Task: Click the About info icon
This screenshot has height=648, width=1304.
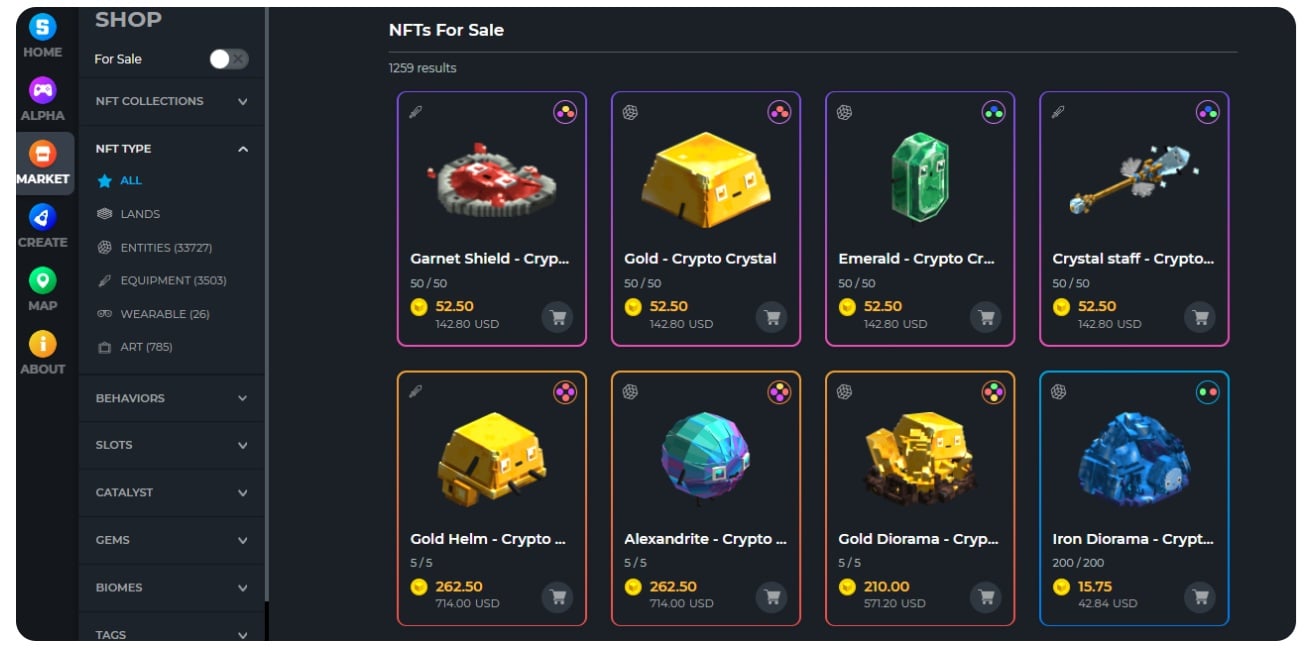Action: pyautogui.click(x=43, y=344)
